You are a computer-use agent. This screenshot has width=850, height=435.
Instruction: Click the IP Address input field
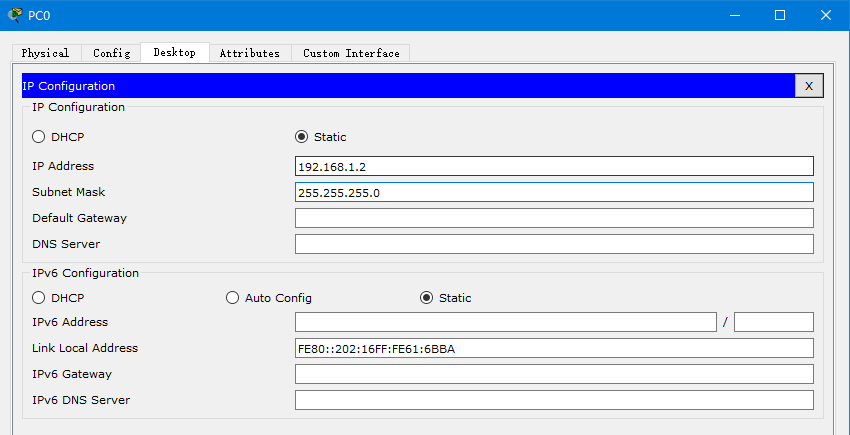point(554,166)
